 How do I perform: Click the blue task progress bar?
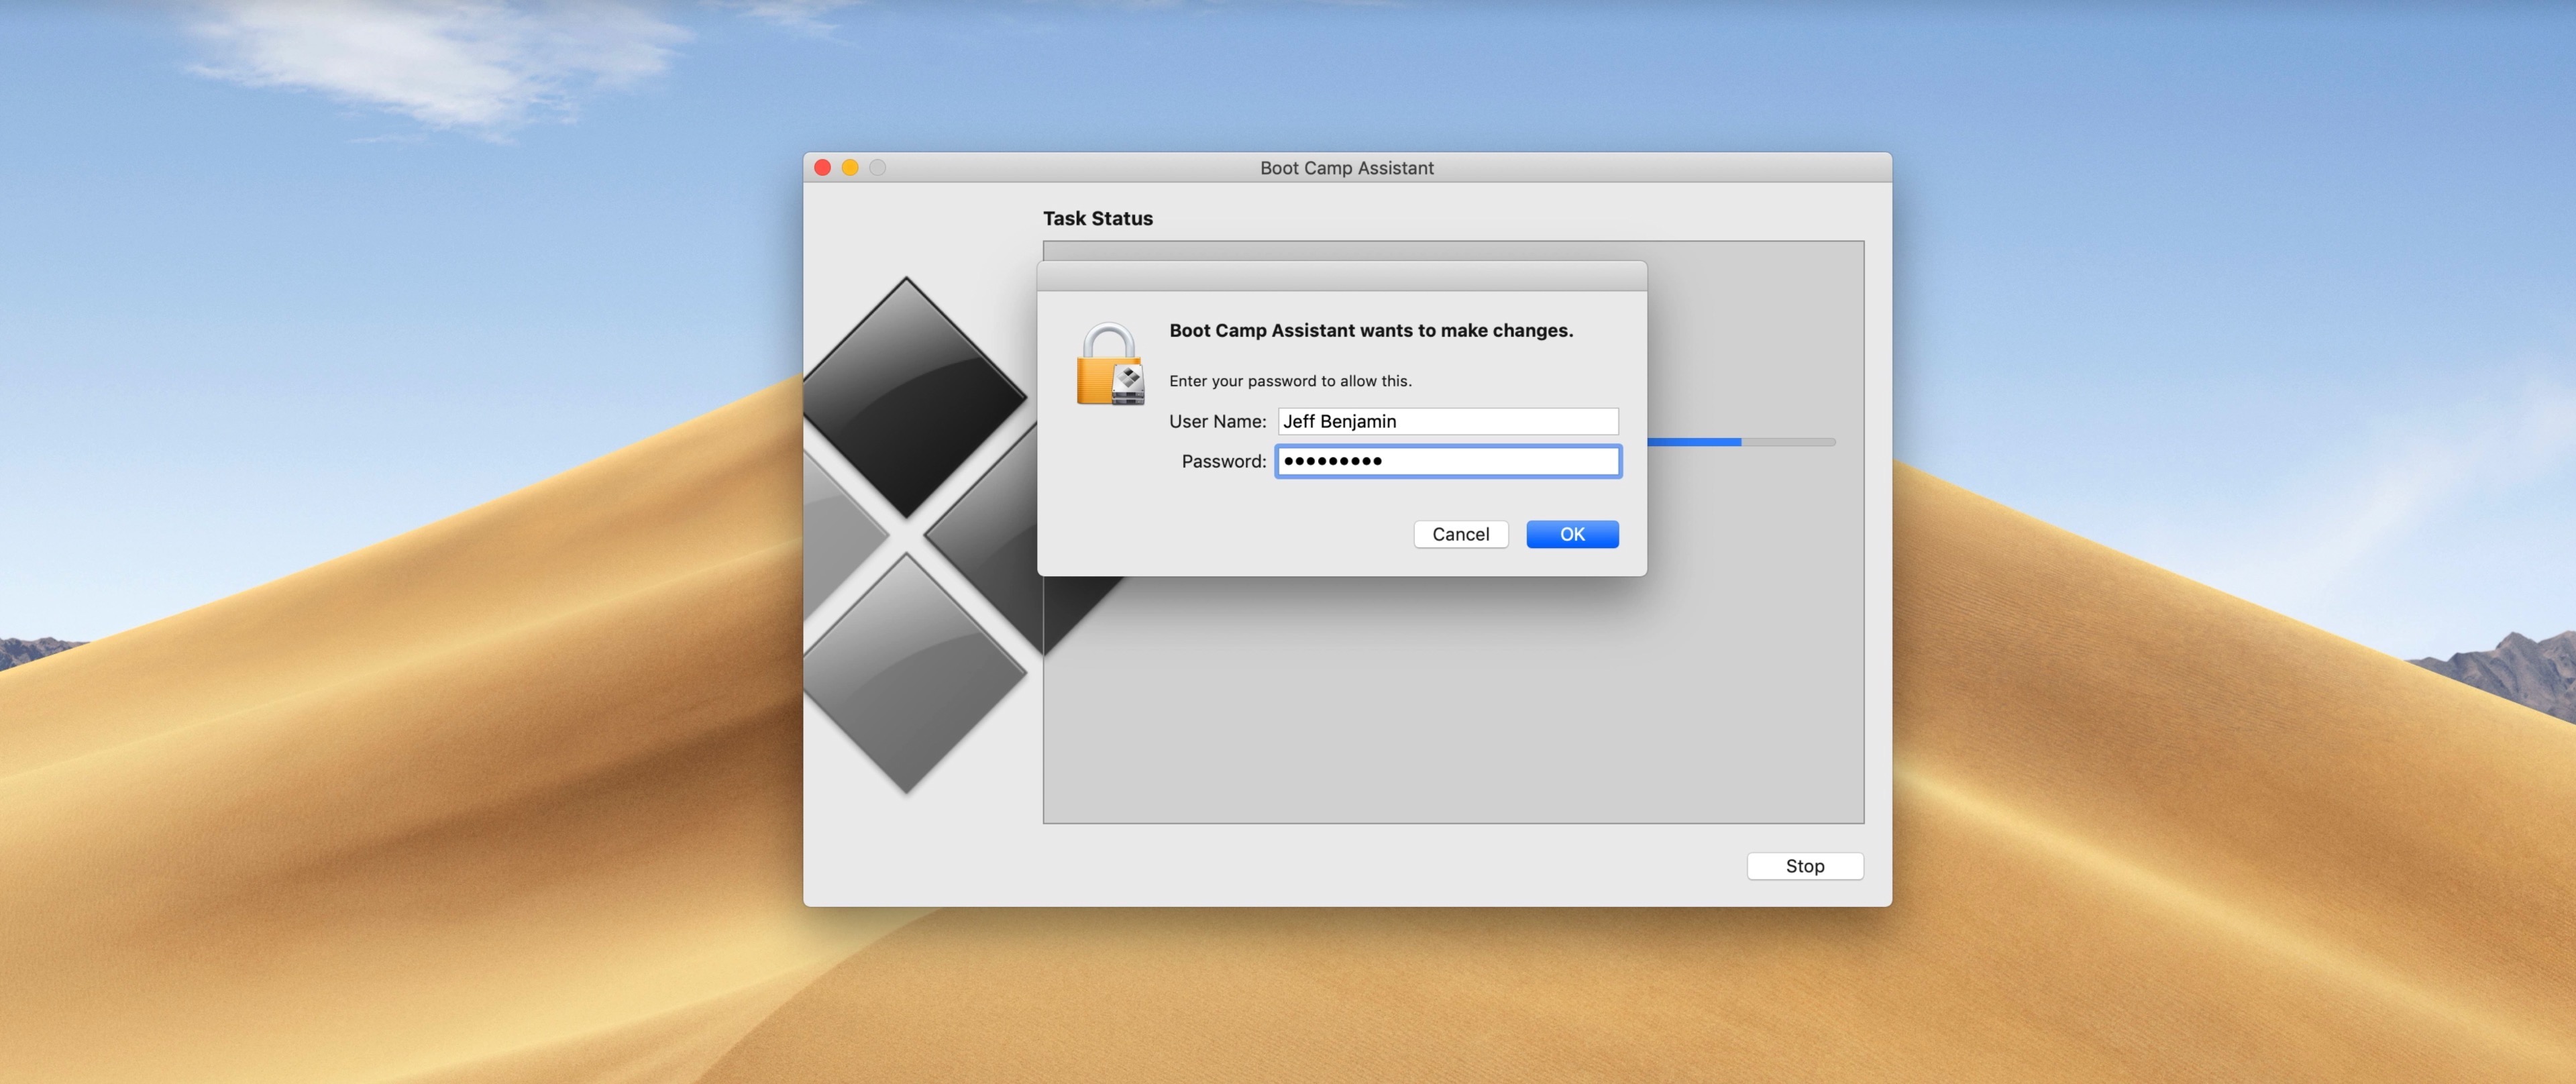(x=1695, y=442)
